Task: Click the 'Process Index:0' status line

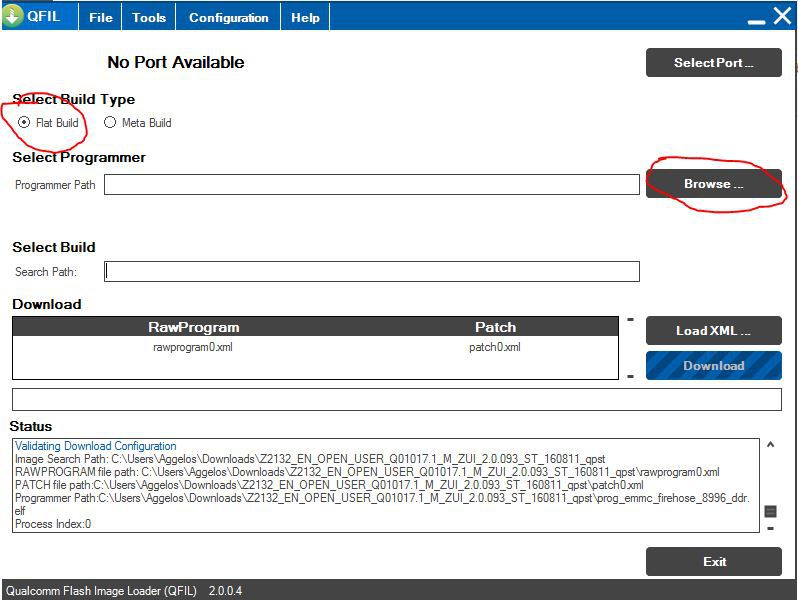Action: pyautogui.click(x=53, y=524)
